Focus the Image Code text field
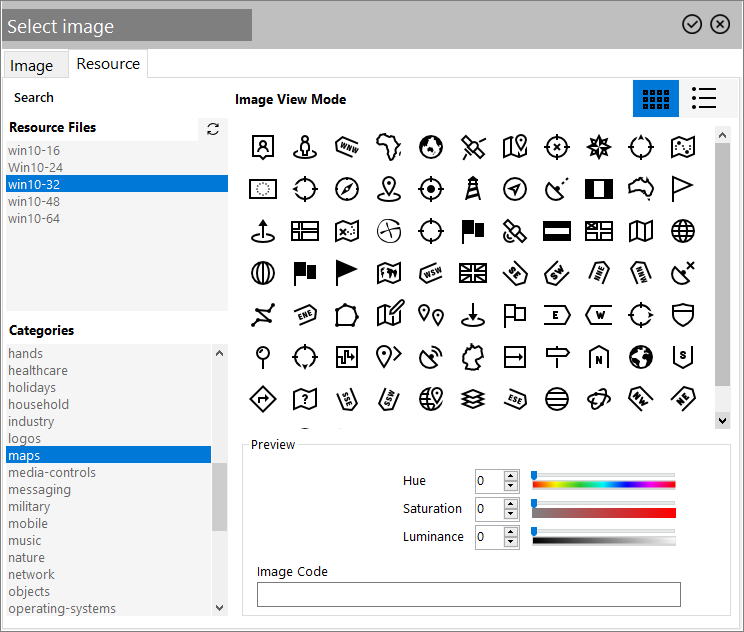Screen dimensions: 744x632 tap(468, 594)
